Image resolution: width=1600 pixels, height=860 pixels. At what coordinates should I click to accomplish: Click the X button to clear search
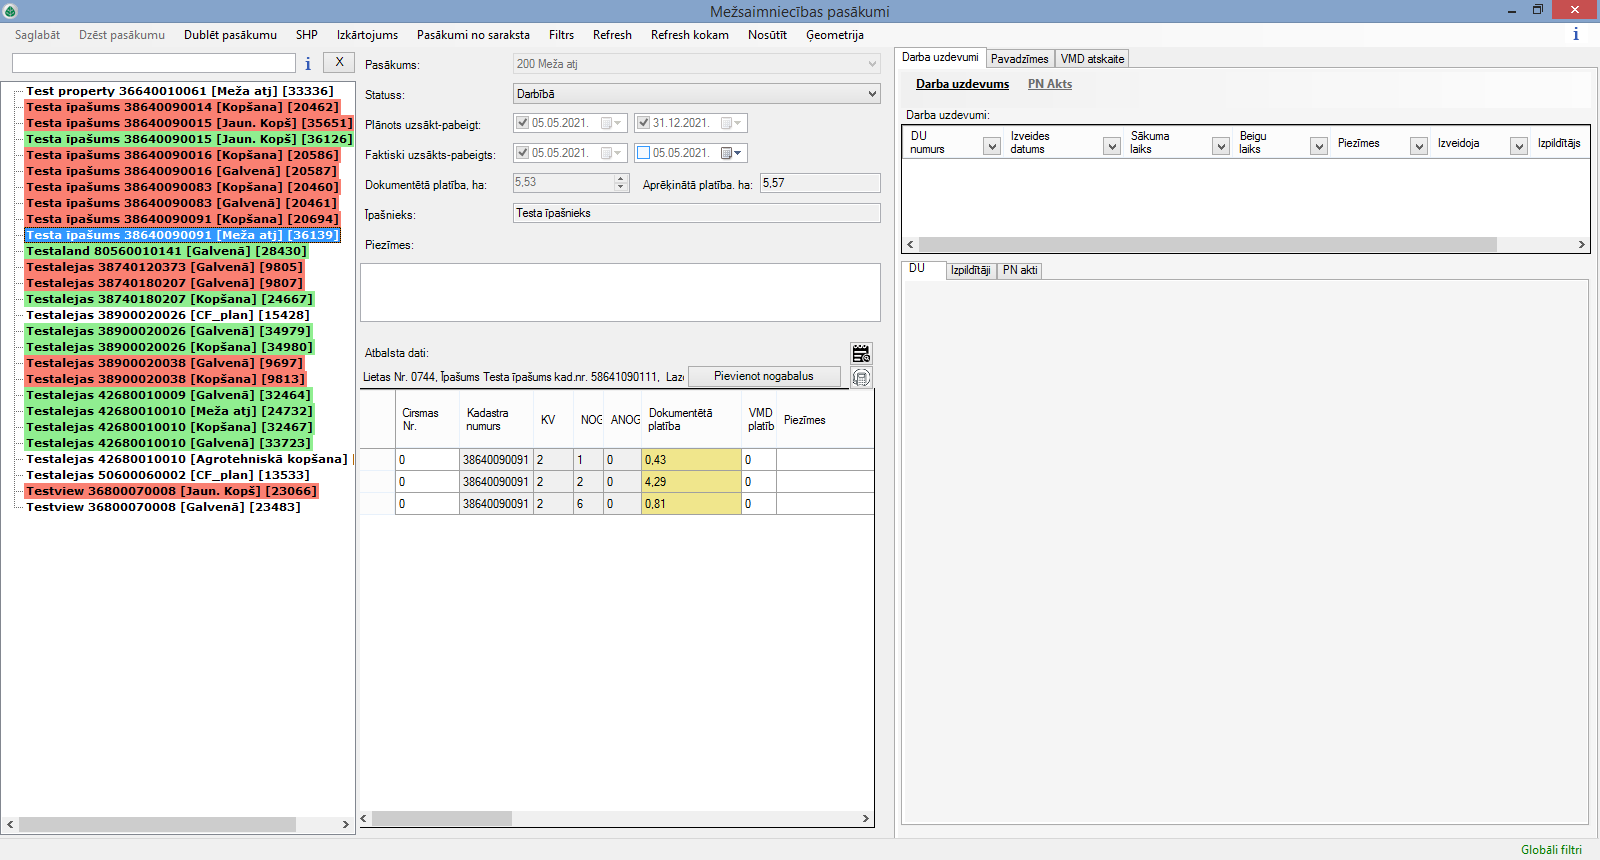[x=340, y=62]
